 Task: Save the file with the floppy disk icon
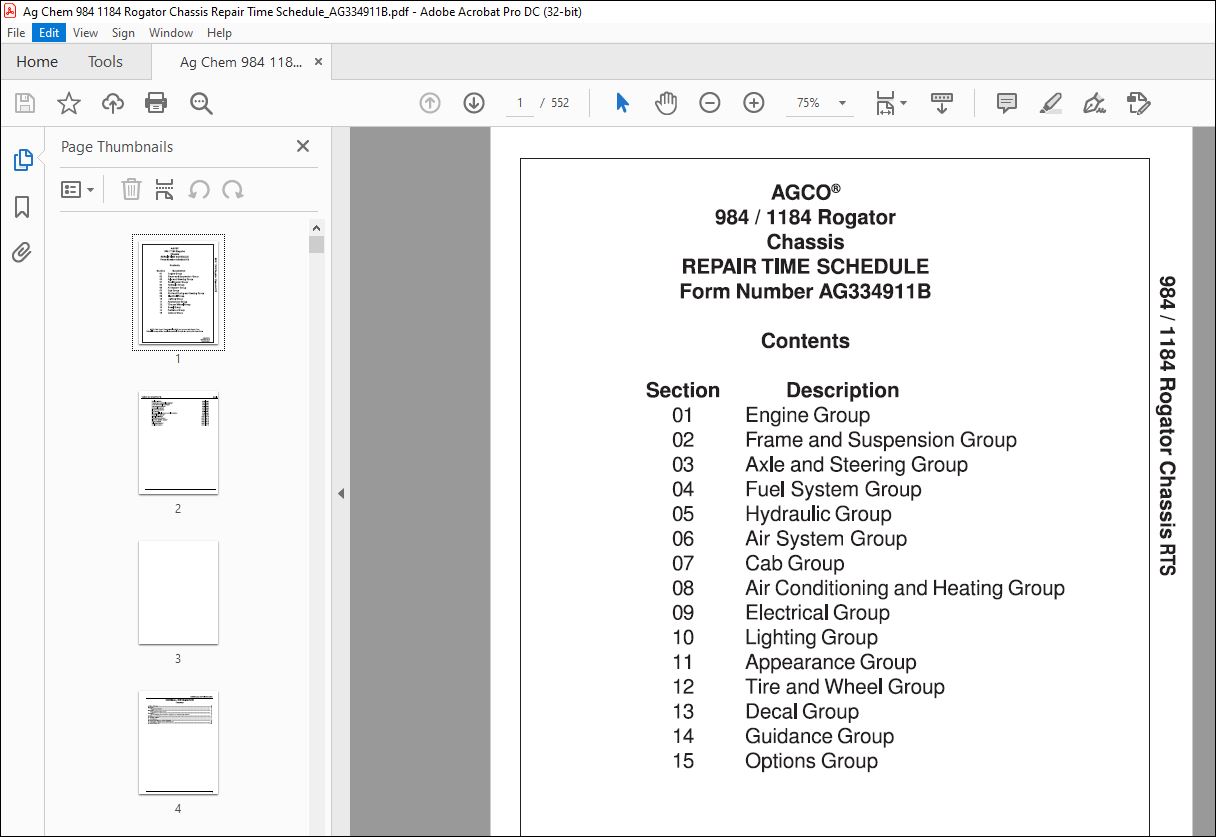(x=25, y=103)
